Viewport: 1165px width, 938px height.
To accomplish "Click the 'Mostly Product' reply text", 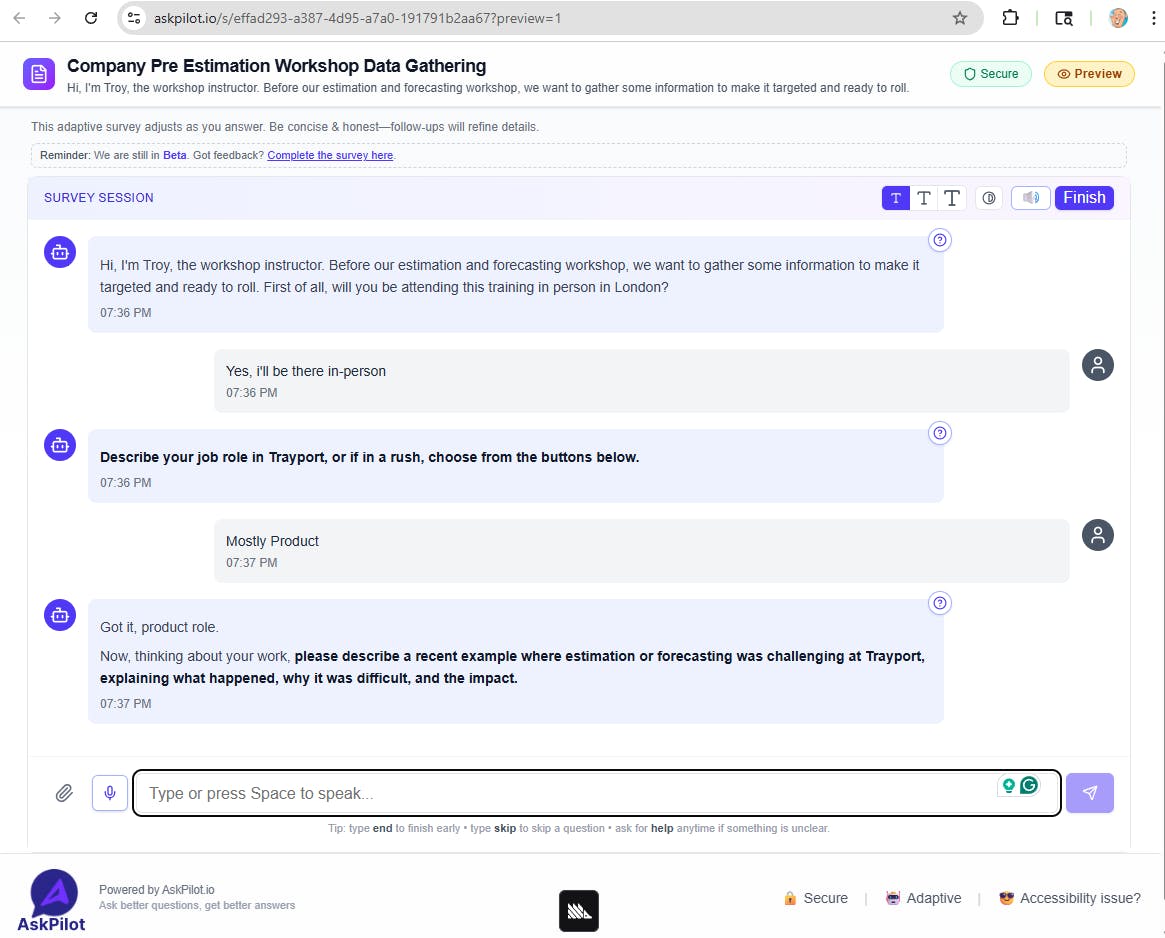I will click(272, 541).
